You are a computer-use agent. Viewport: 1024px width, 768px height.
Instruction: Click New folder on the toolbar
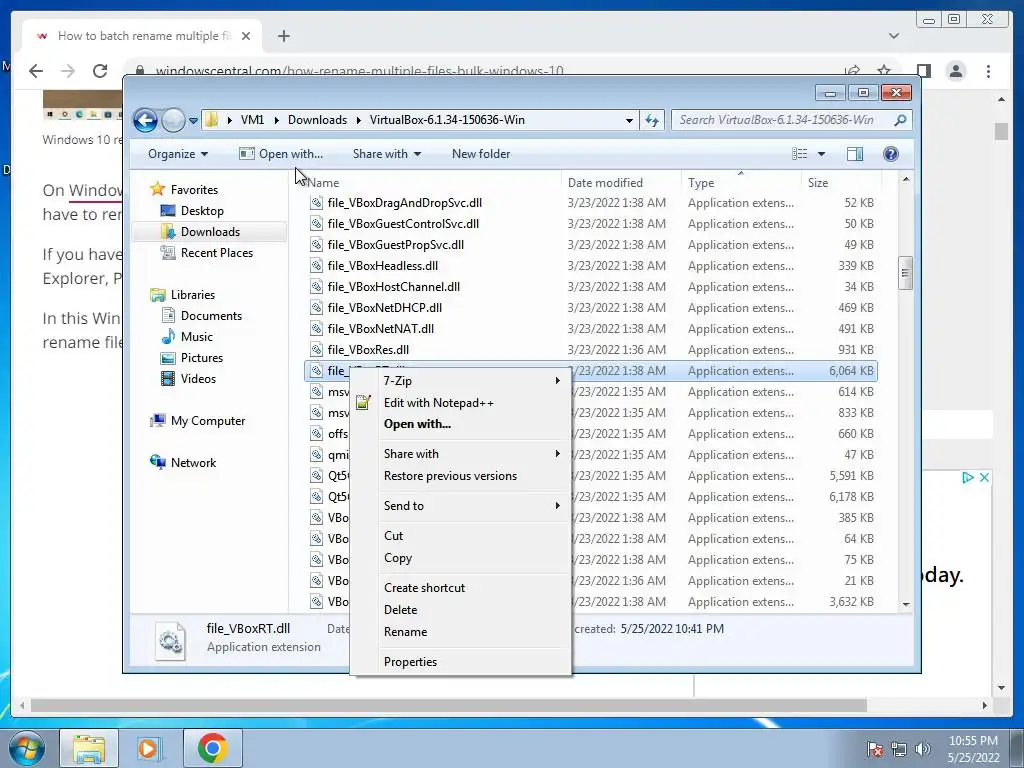(x=481, y=154)
